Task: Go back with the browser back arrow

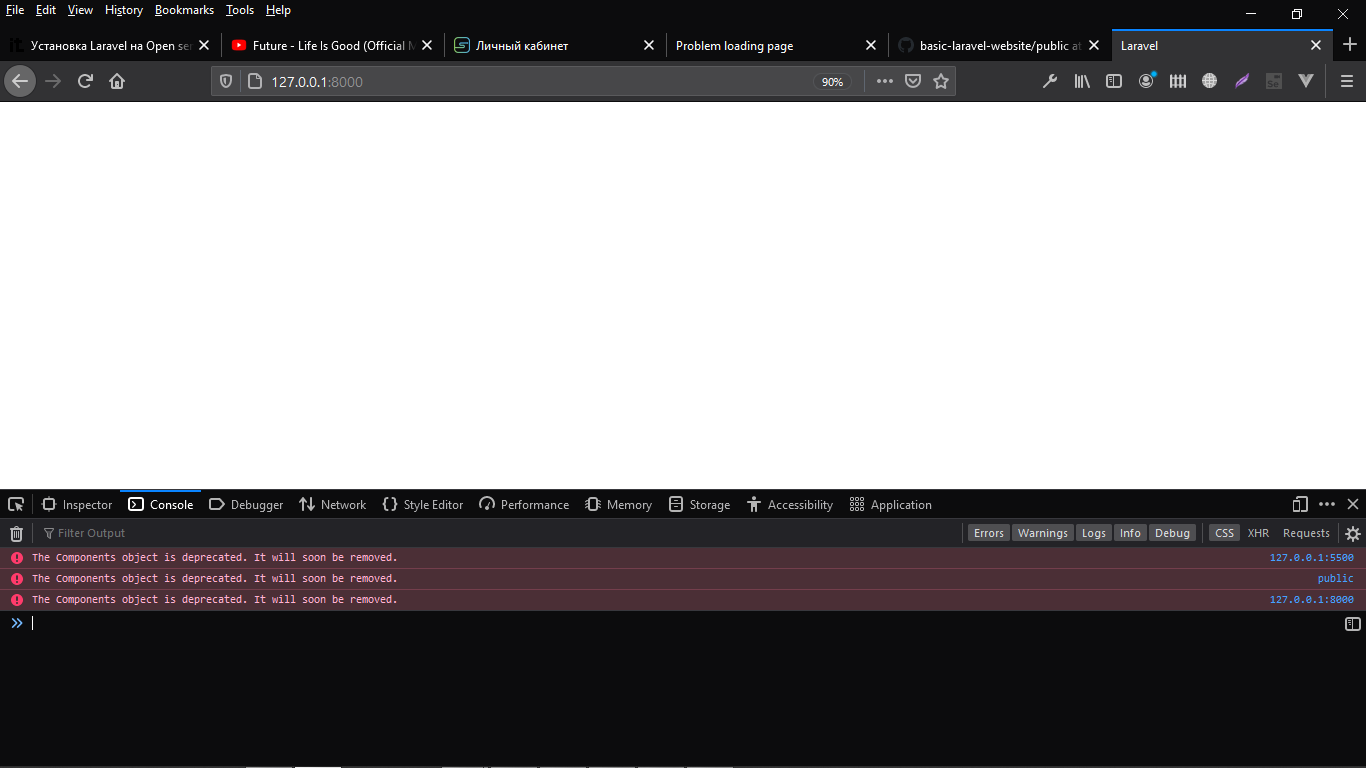Action: coord(20,81)
